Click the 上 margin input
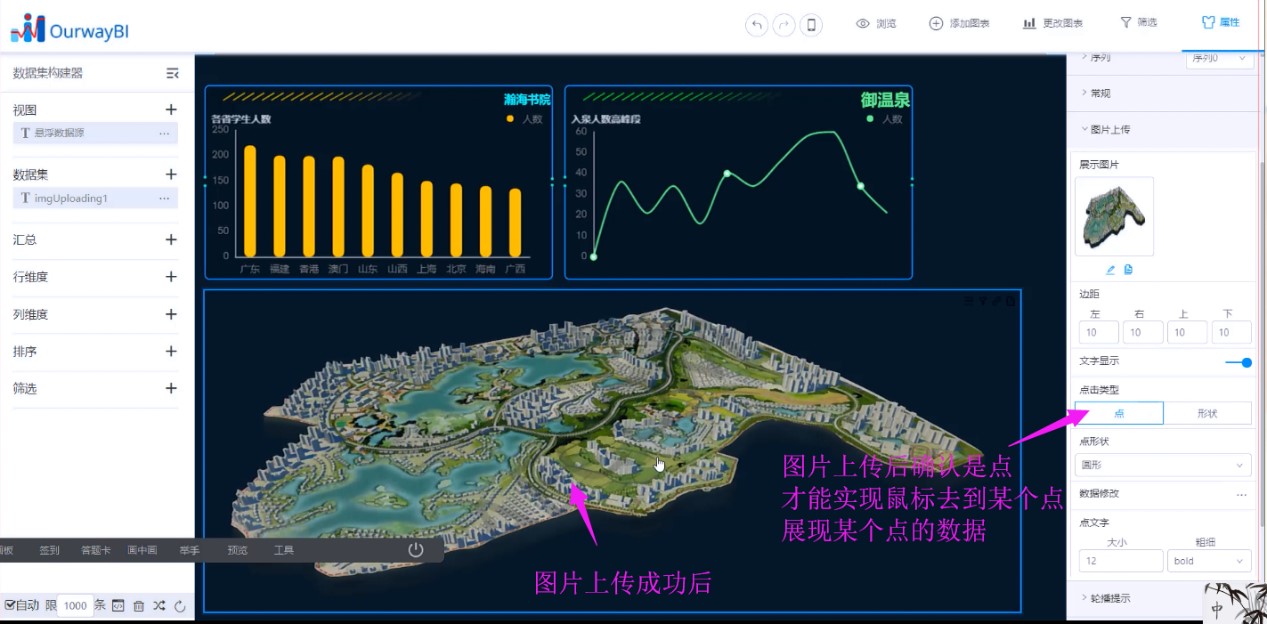The width and height of the screenshot is (1267, 624). pos(1187,332)
